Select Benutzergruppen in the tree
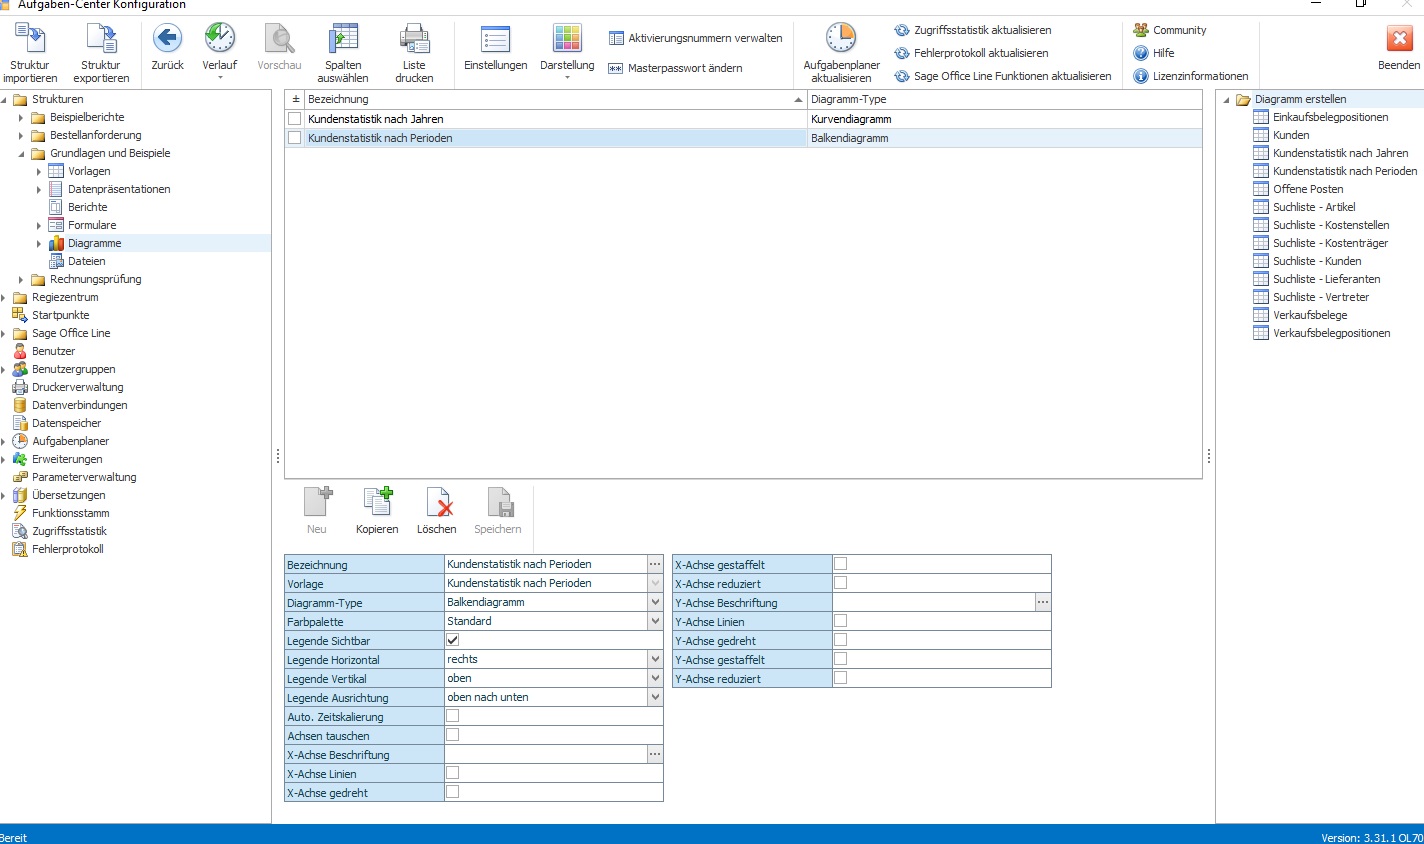The image size is (1424, 844). click(73, 369)
